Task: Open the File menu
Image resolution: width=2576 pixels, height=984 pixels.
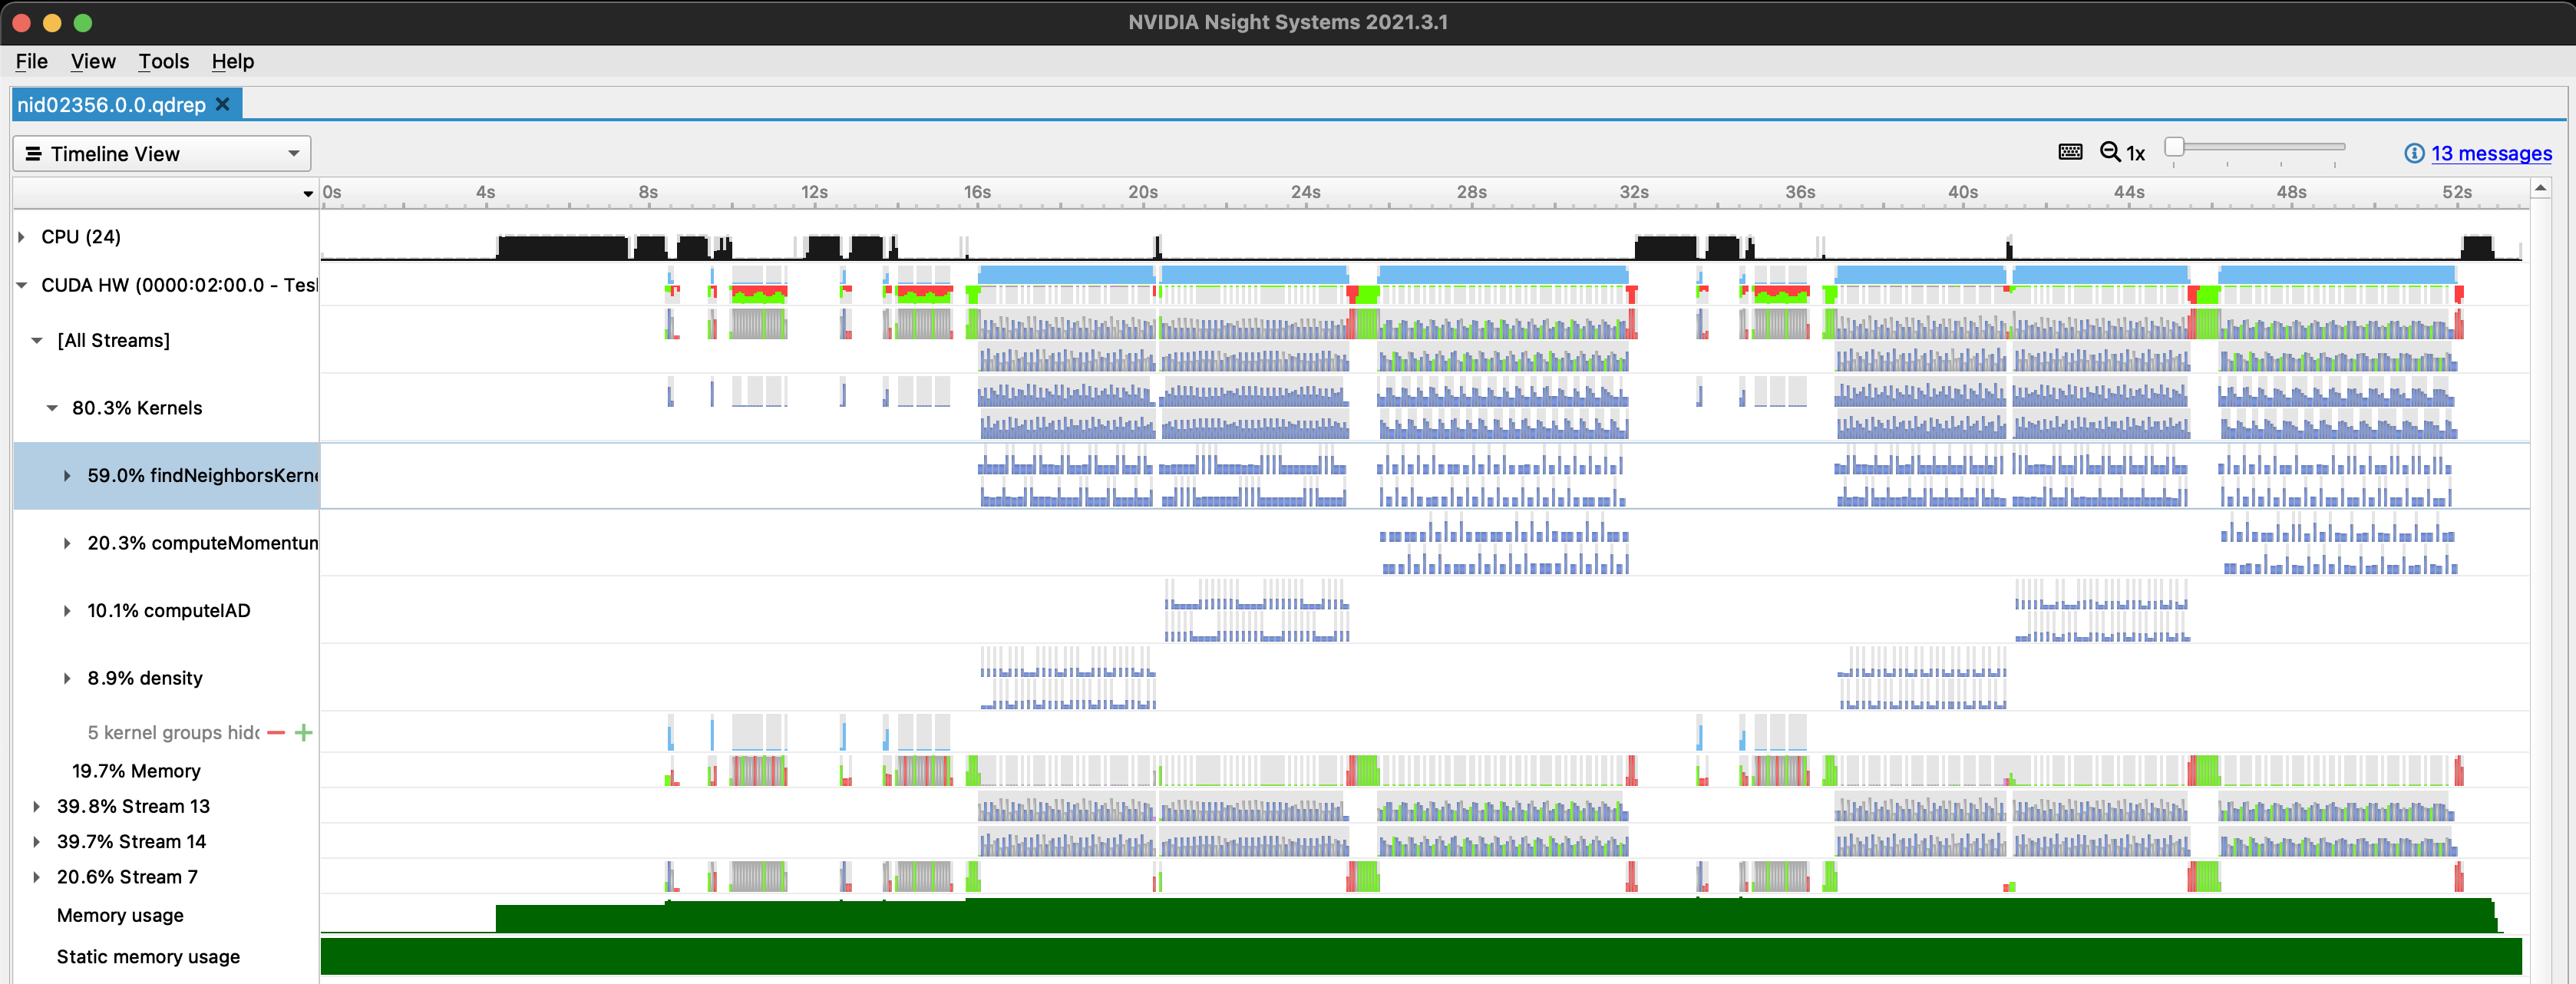Action: [x=32, y=61]
